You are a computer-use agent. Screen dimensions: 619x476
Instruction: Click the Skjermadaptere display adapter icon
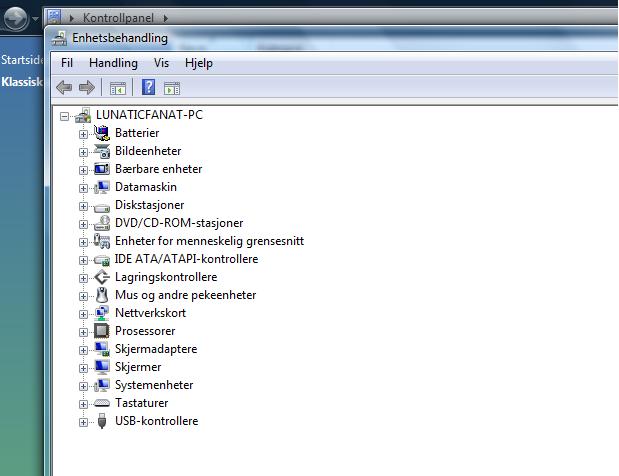[x=102, y=349]
